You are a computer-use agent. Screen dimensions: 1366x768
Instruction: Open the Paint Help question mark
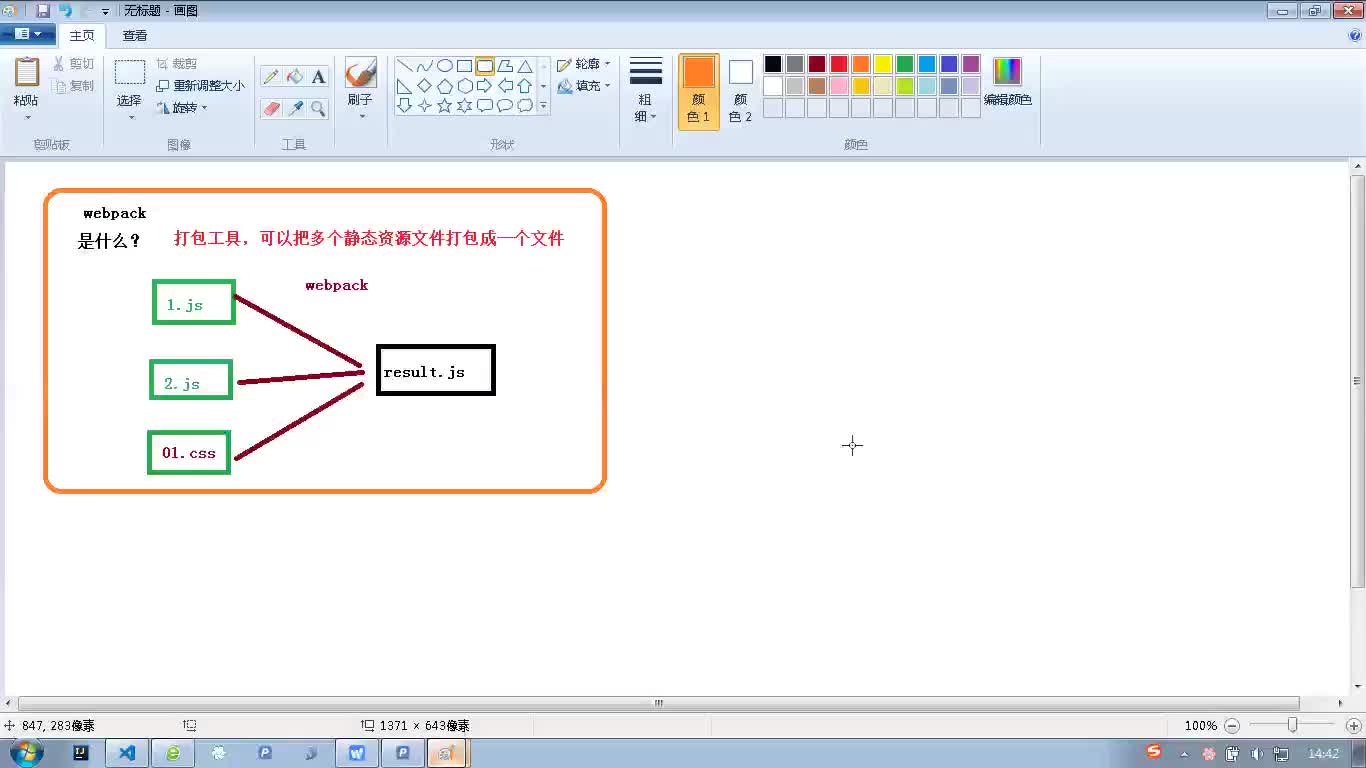click(1355, 35)
